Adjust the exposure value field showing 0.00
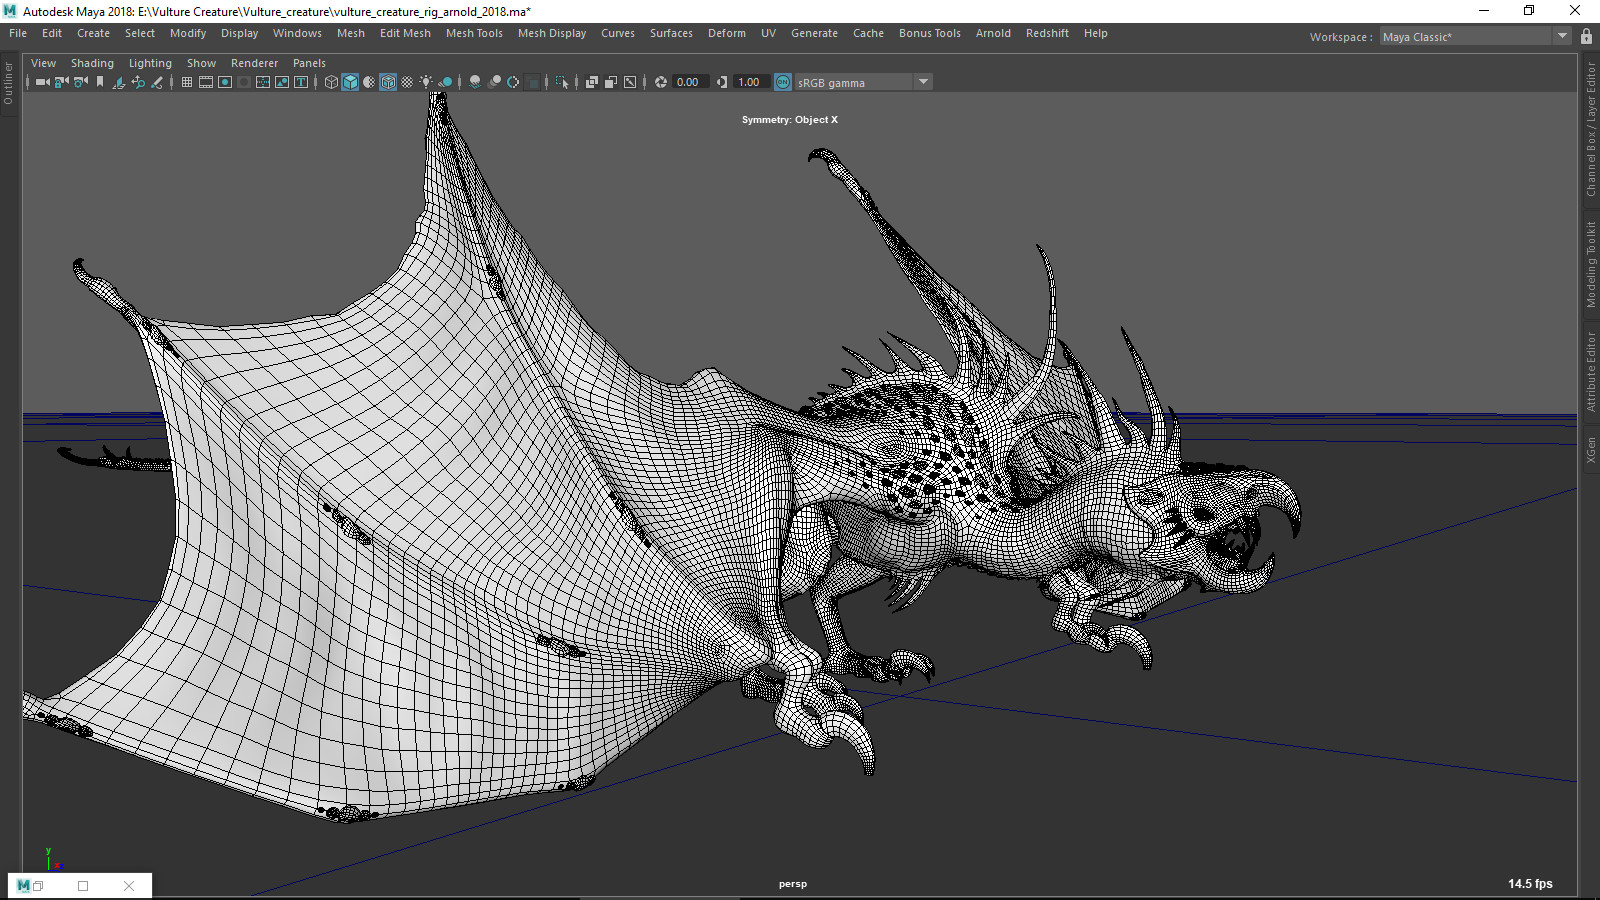The height and width of the screenshot is (900, 1600). (x=688, y=82)
